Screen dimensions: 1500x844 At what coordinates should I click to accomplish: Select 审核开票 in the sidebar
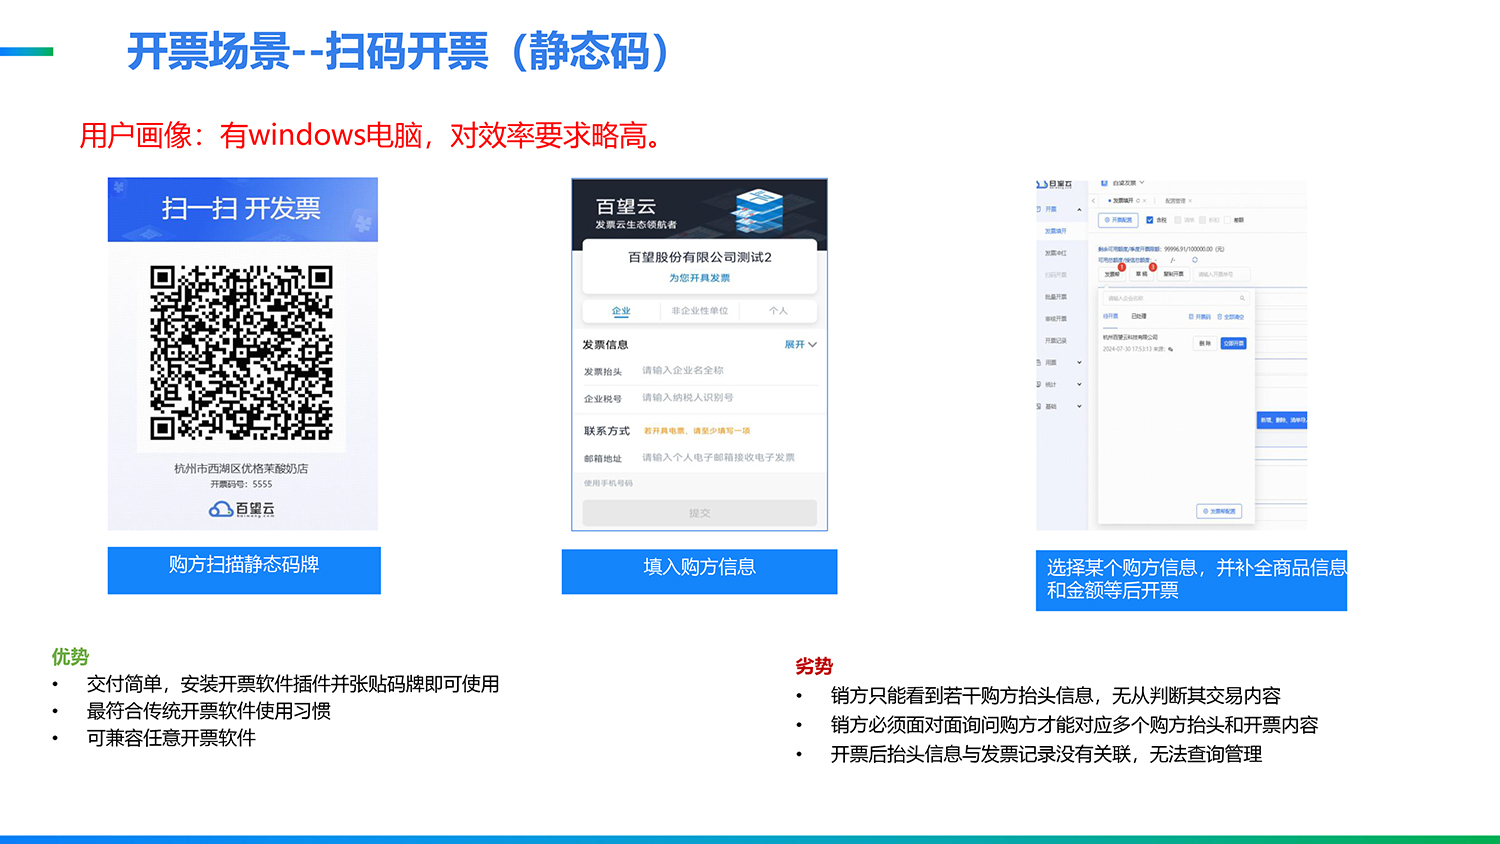click(1056, 319)
